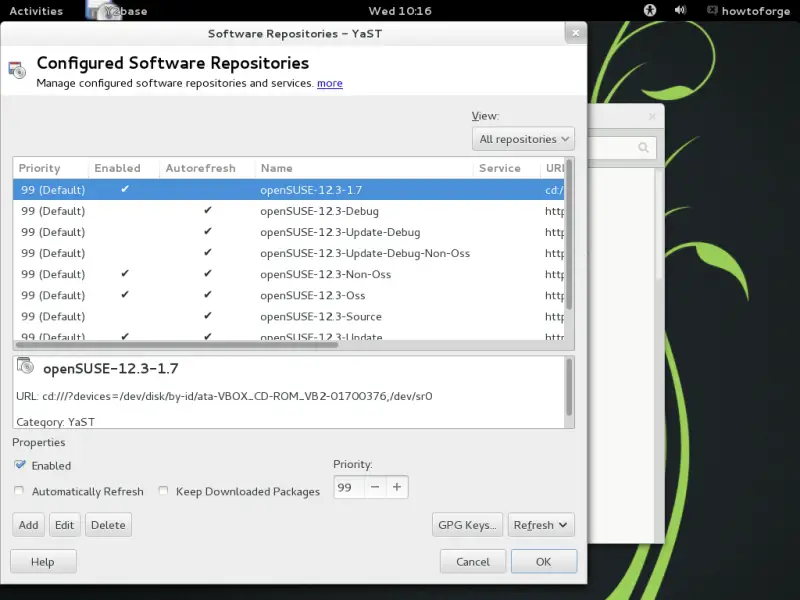Screen dimensions: 800x600
Task: Click the volume speaker icon in top bar
Action: 680,10
